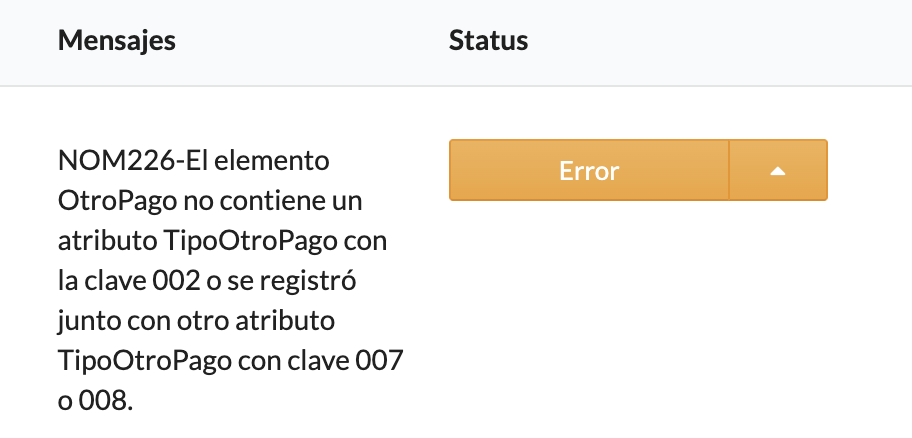Viewport: 912px width, 438px height.
Task: Click the word 'atributo' on the third line
Action: [x=98, y=242]
